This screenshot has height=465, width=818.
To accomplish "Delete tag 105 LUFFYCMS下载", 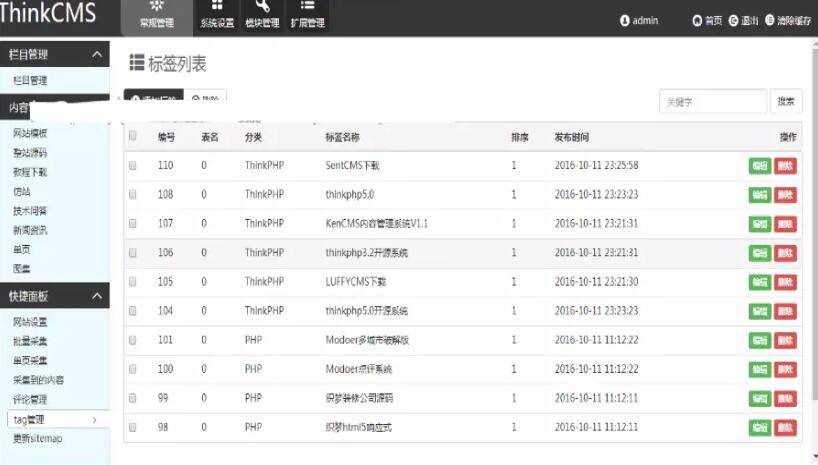I will pyautogui.click(x=785, y=282).
